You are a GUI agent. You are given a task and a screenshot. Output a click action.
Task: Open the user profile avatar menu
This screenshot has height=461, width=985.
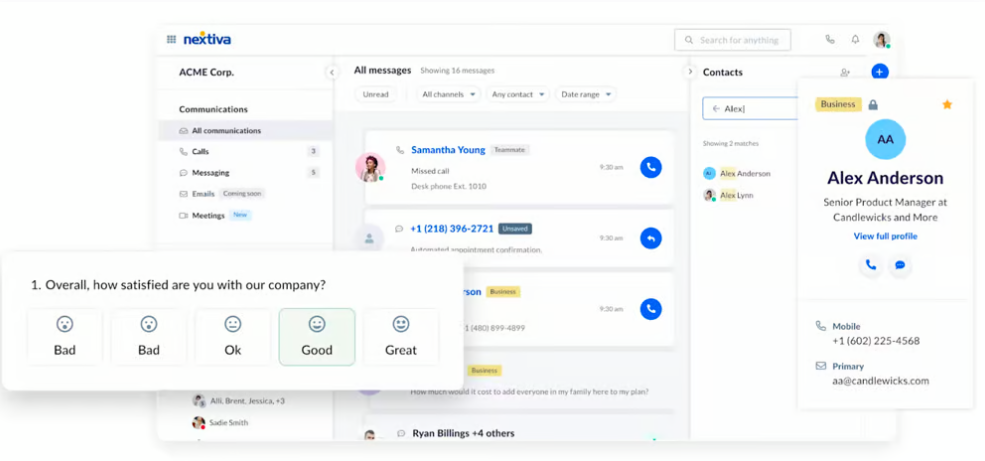(881, 40)
